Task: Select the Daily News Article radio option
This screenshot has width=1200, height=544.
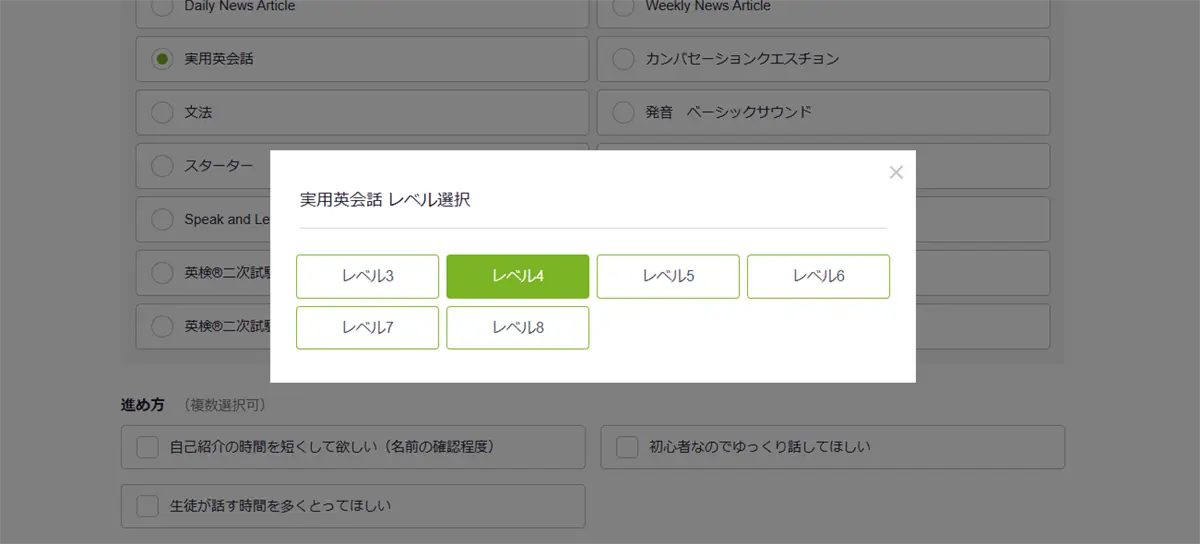Action: point(162,6)
